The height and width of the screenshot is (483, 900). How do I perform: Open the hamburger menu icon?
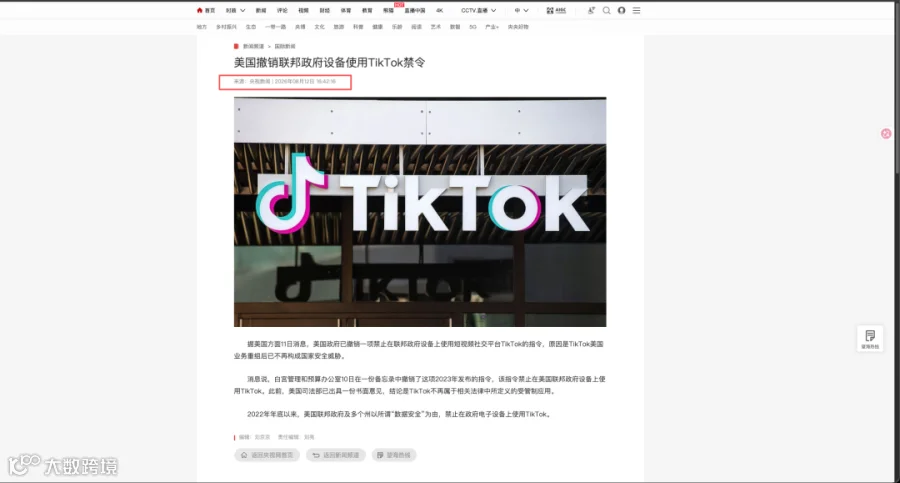pos(637,10)
